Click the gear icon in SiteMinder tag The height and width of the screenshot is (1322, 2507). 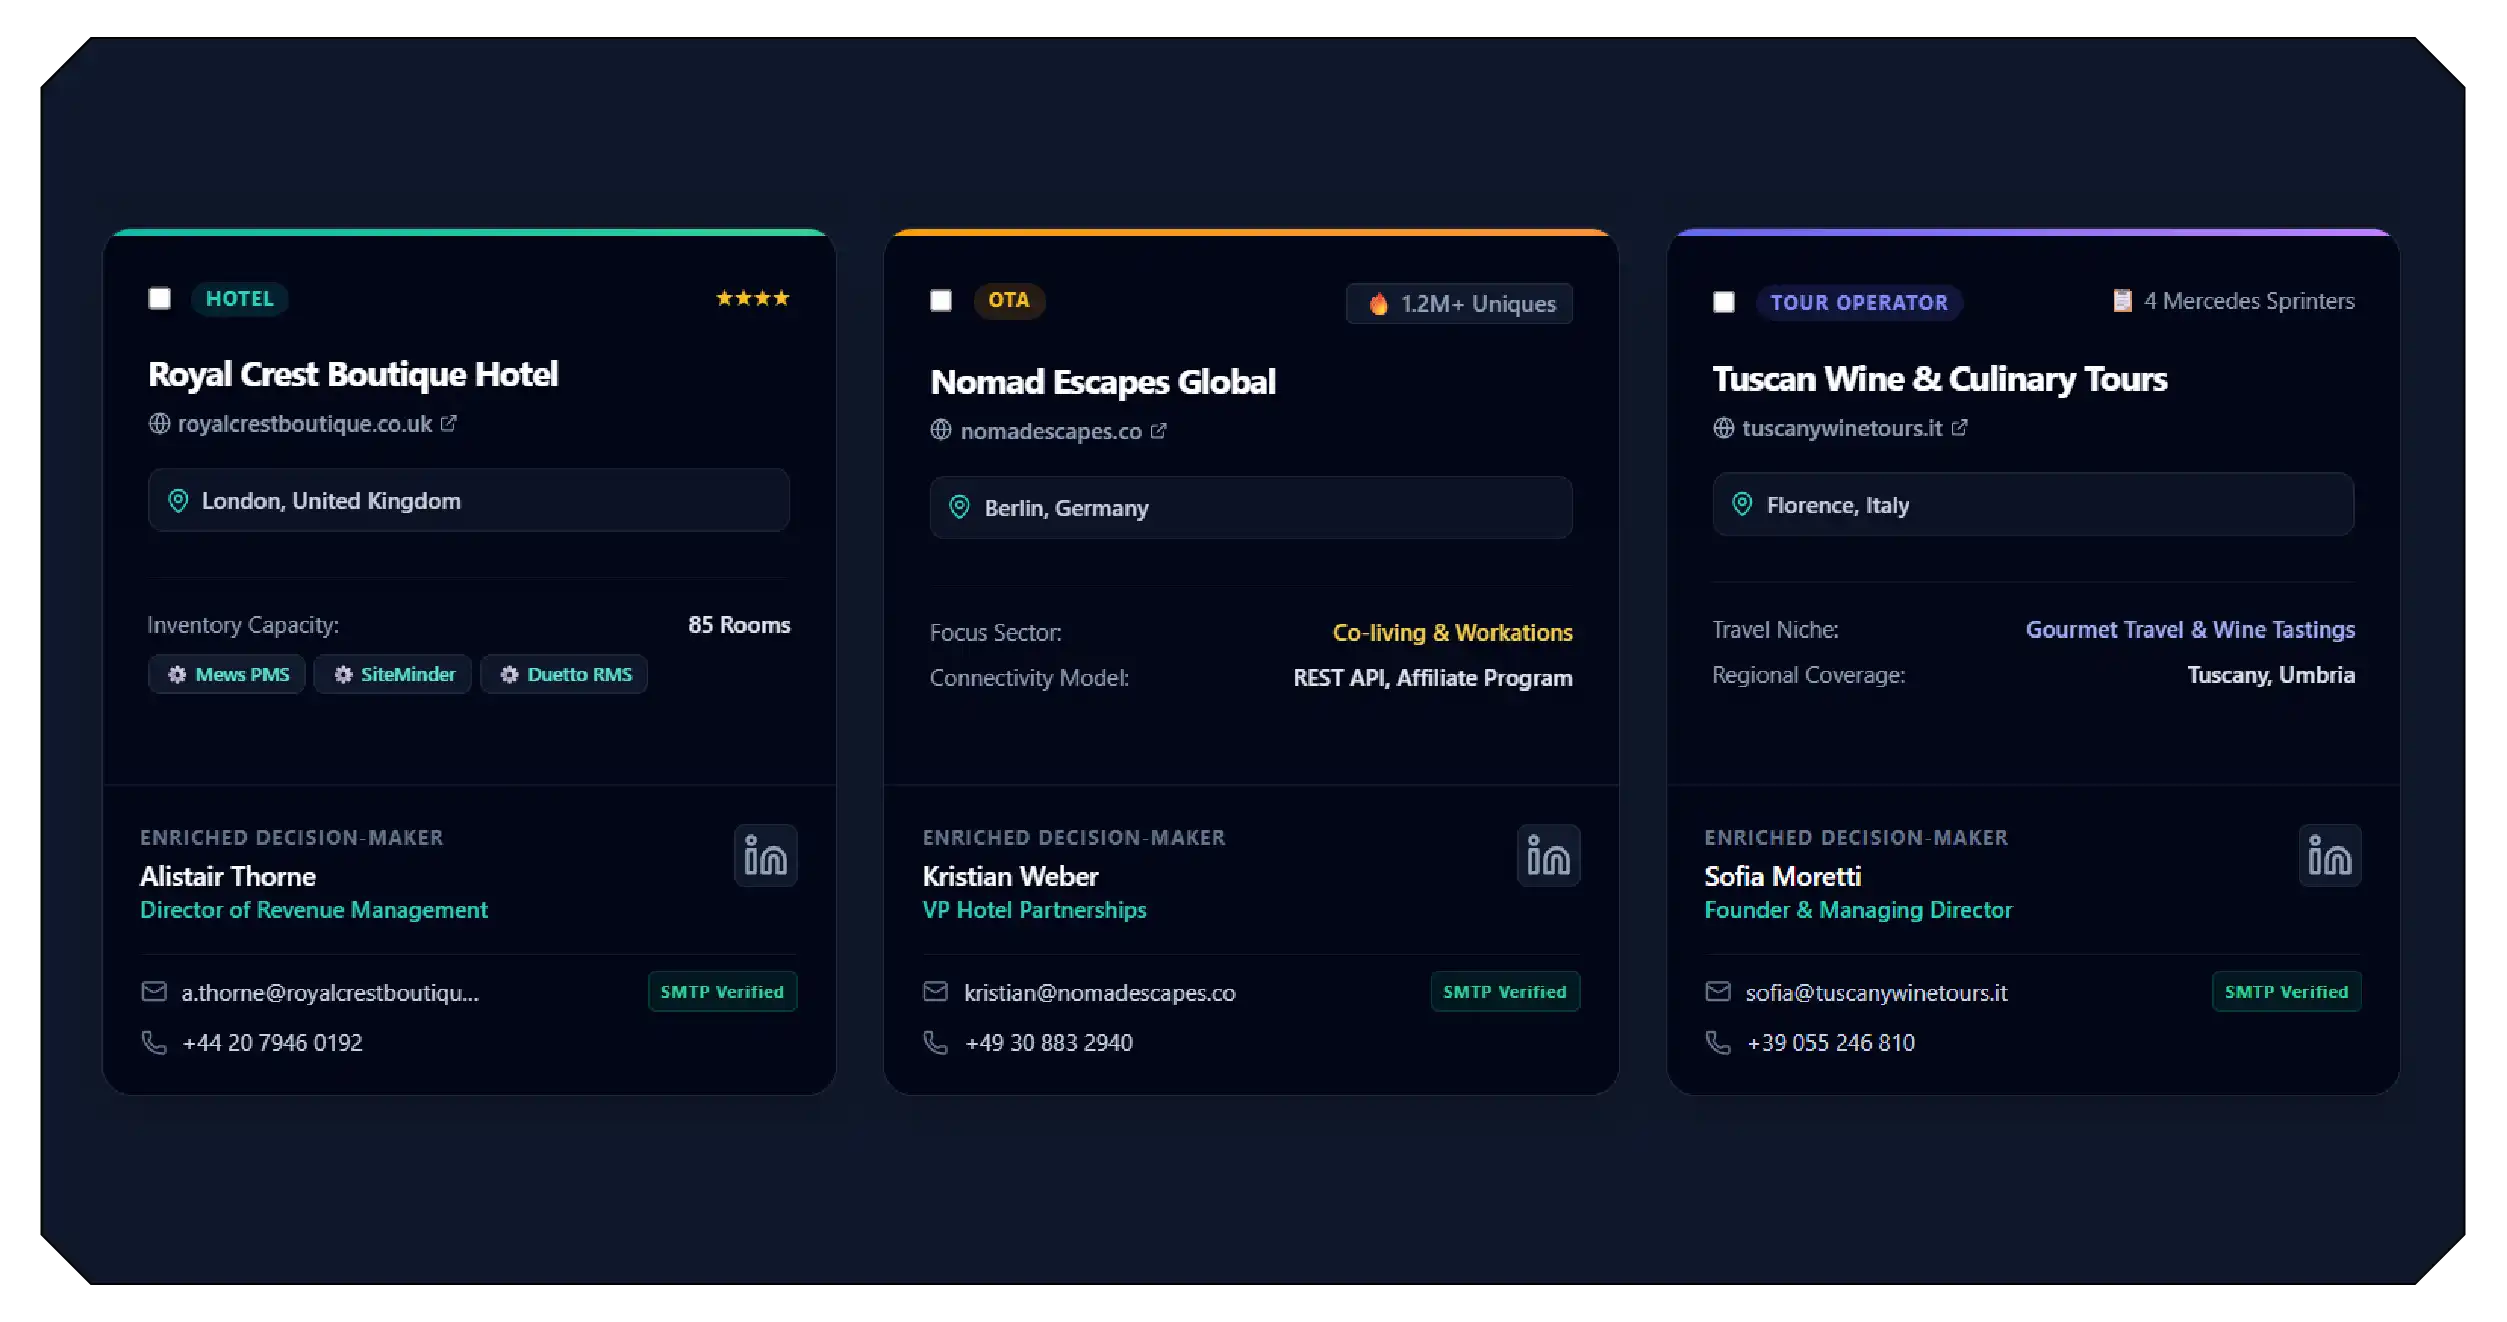click(343, 675)
